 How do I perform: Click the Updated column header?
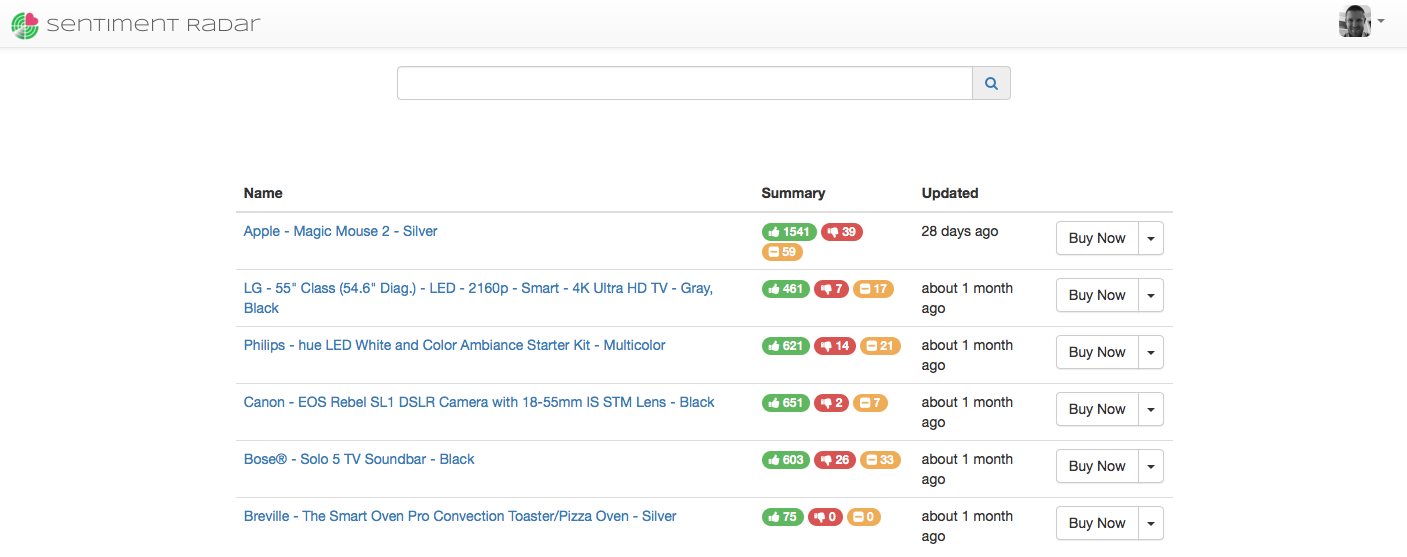[950, 193]
